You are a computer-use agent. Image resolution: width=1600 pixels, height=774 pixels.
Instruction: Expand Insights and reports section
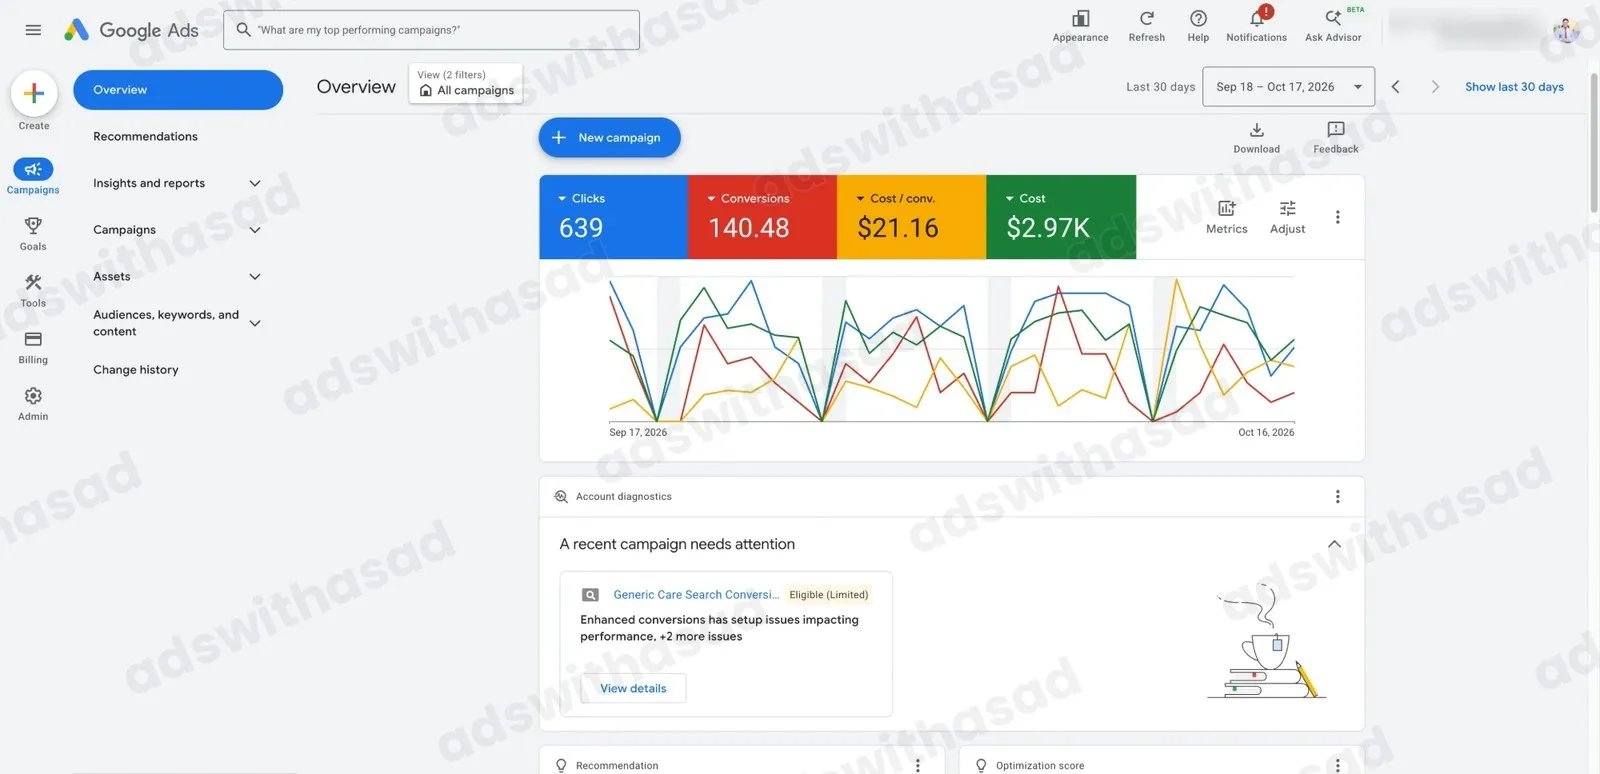[255, 183]
